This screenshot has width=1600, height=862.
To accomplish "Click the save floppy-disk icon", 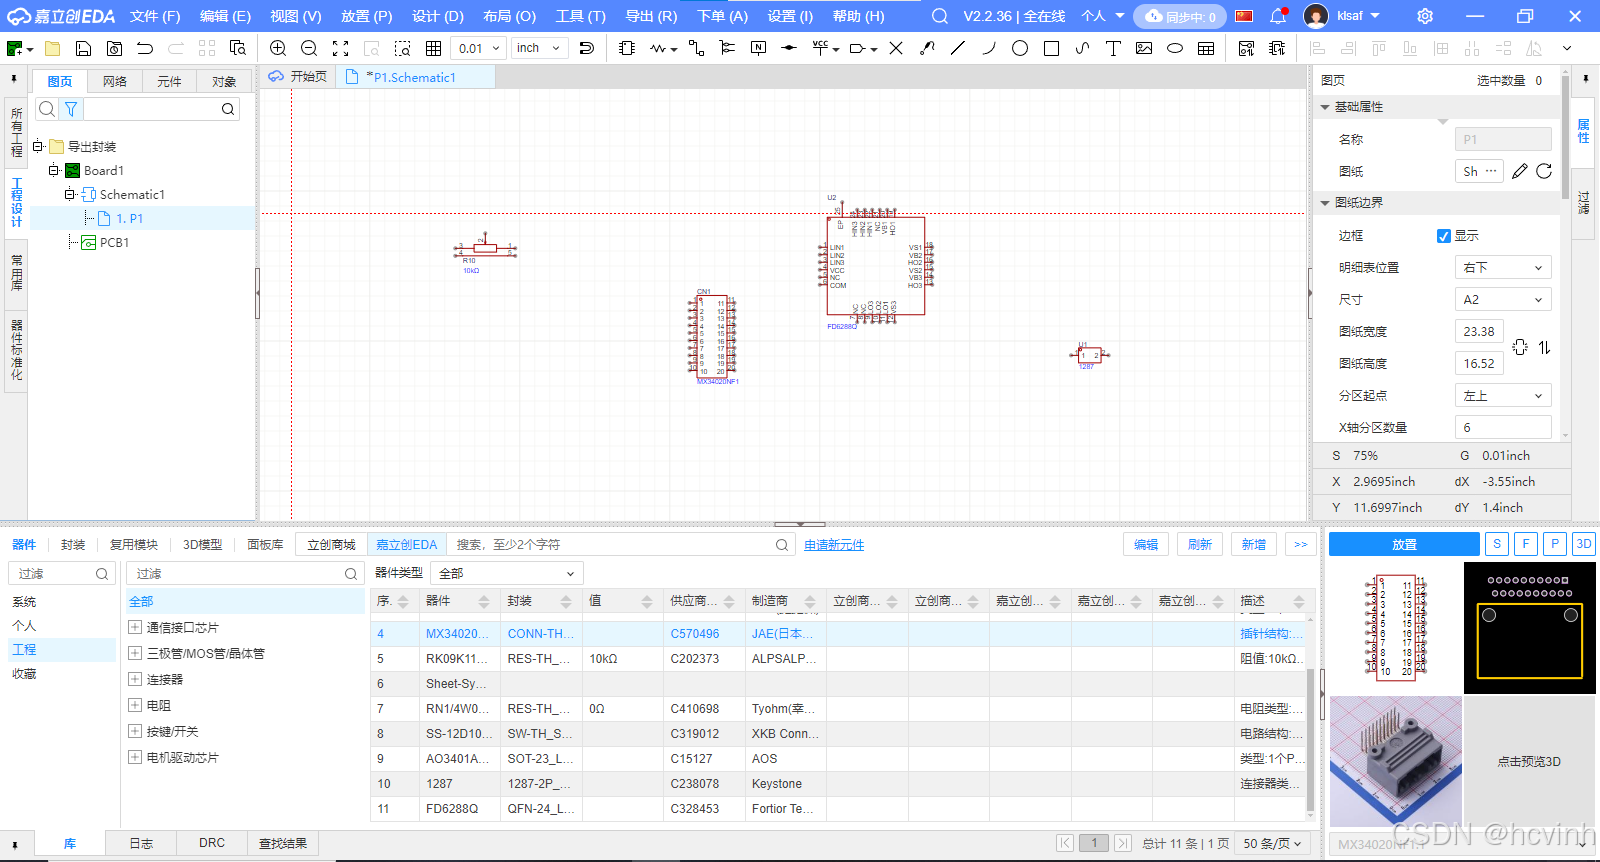I will 84,48.
